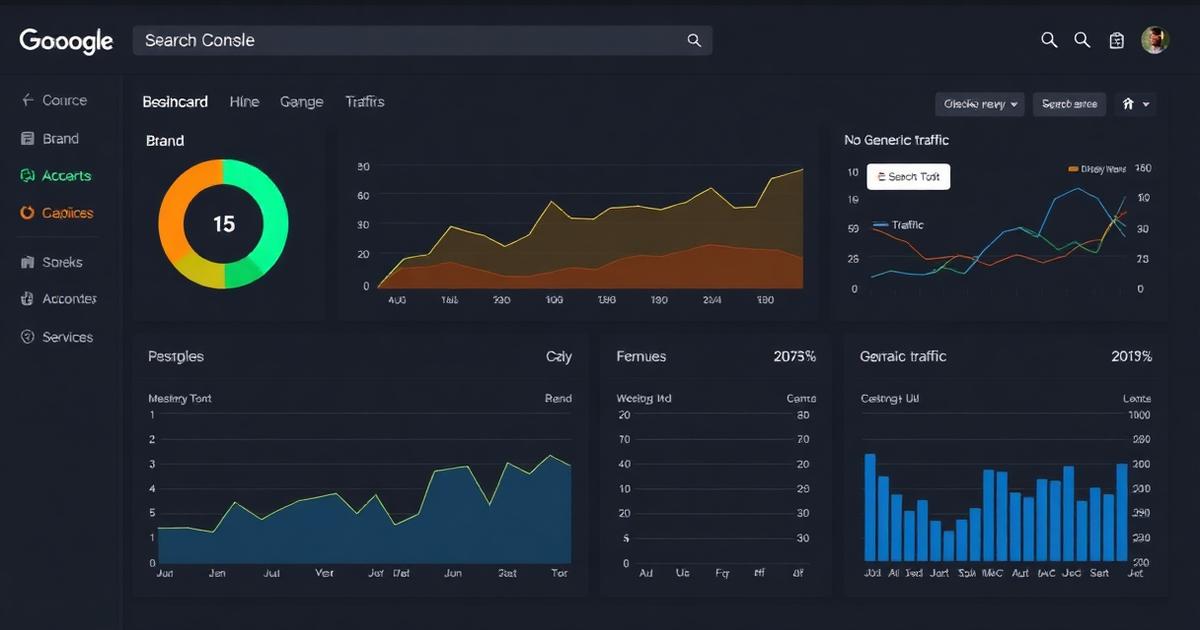Click the orange Disoly Wors legend item
Viewport: 1200px width, 630px height.
point(1097,170)
